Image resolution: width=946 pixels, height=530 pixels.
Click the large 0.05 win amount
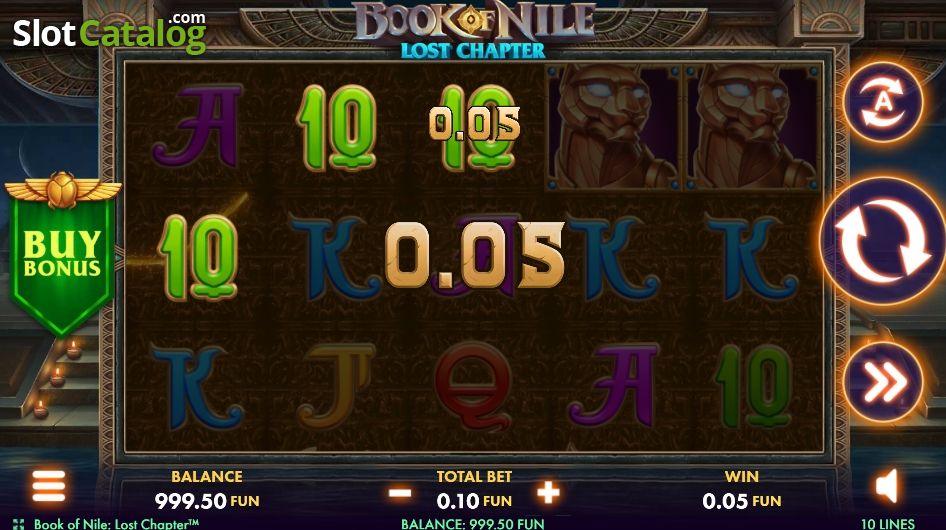(x=475, y=255)
